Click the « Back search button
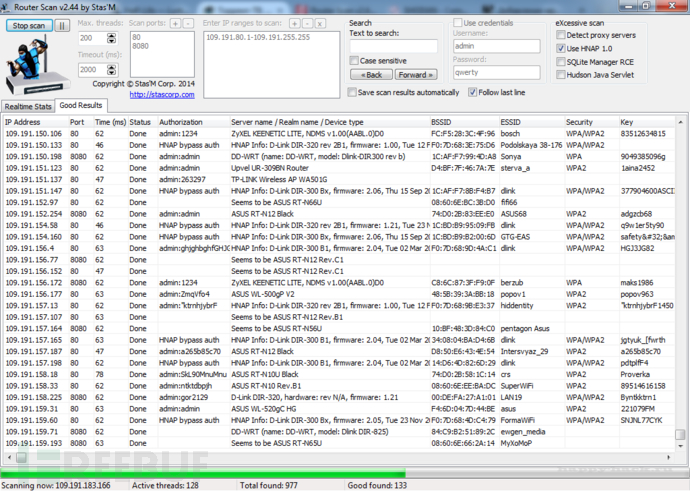 371,75
